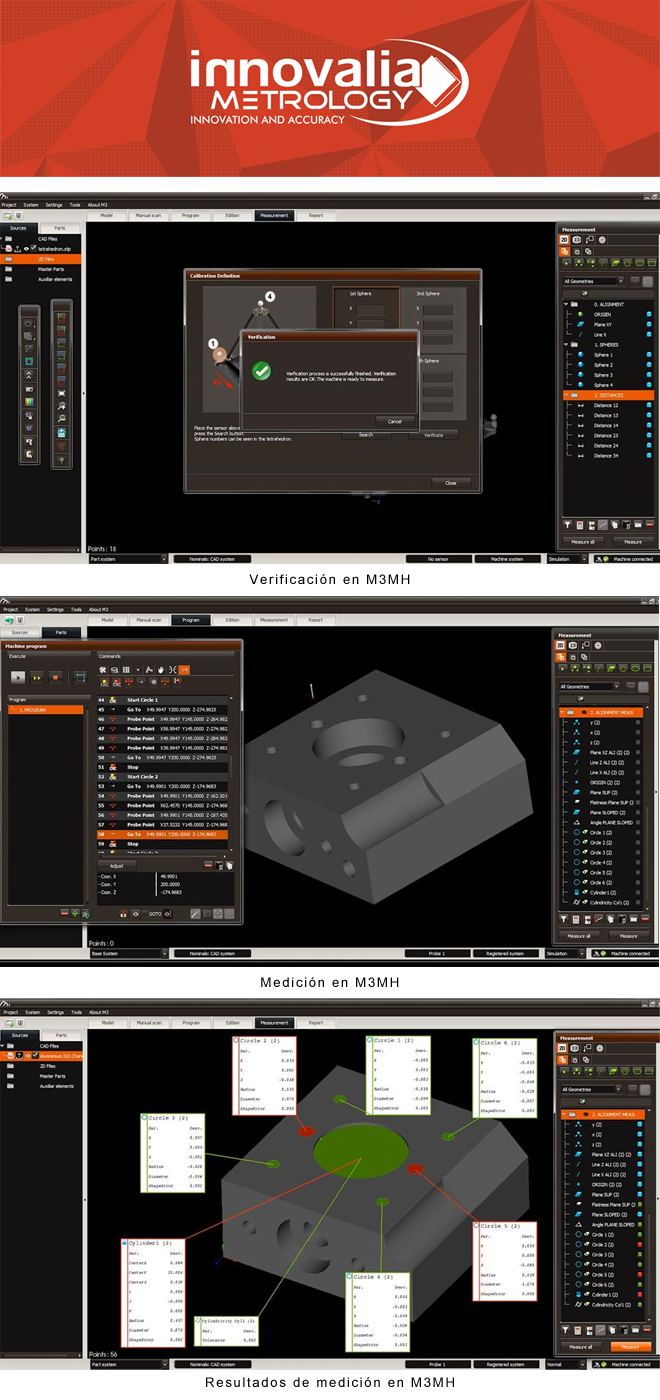Switch to Manual scan tab in bottom Resultados screenshot
The width and height of the screenshot is (660, 1400).
[149, 1023]
